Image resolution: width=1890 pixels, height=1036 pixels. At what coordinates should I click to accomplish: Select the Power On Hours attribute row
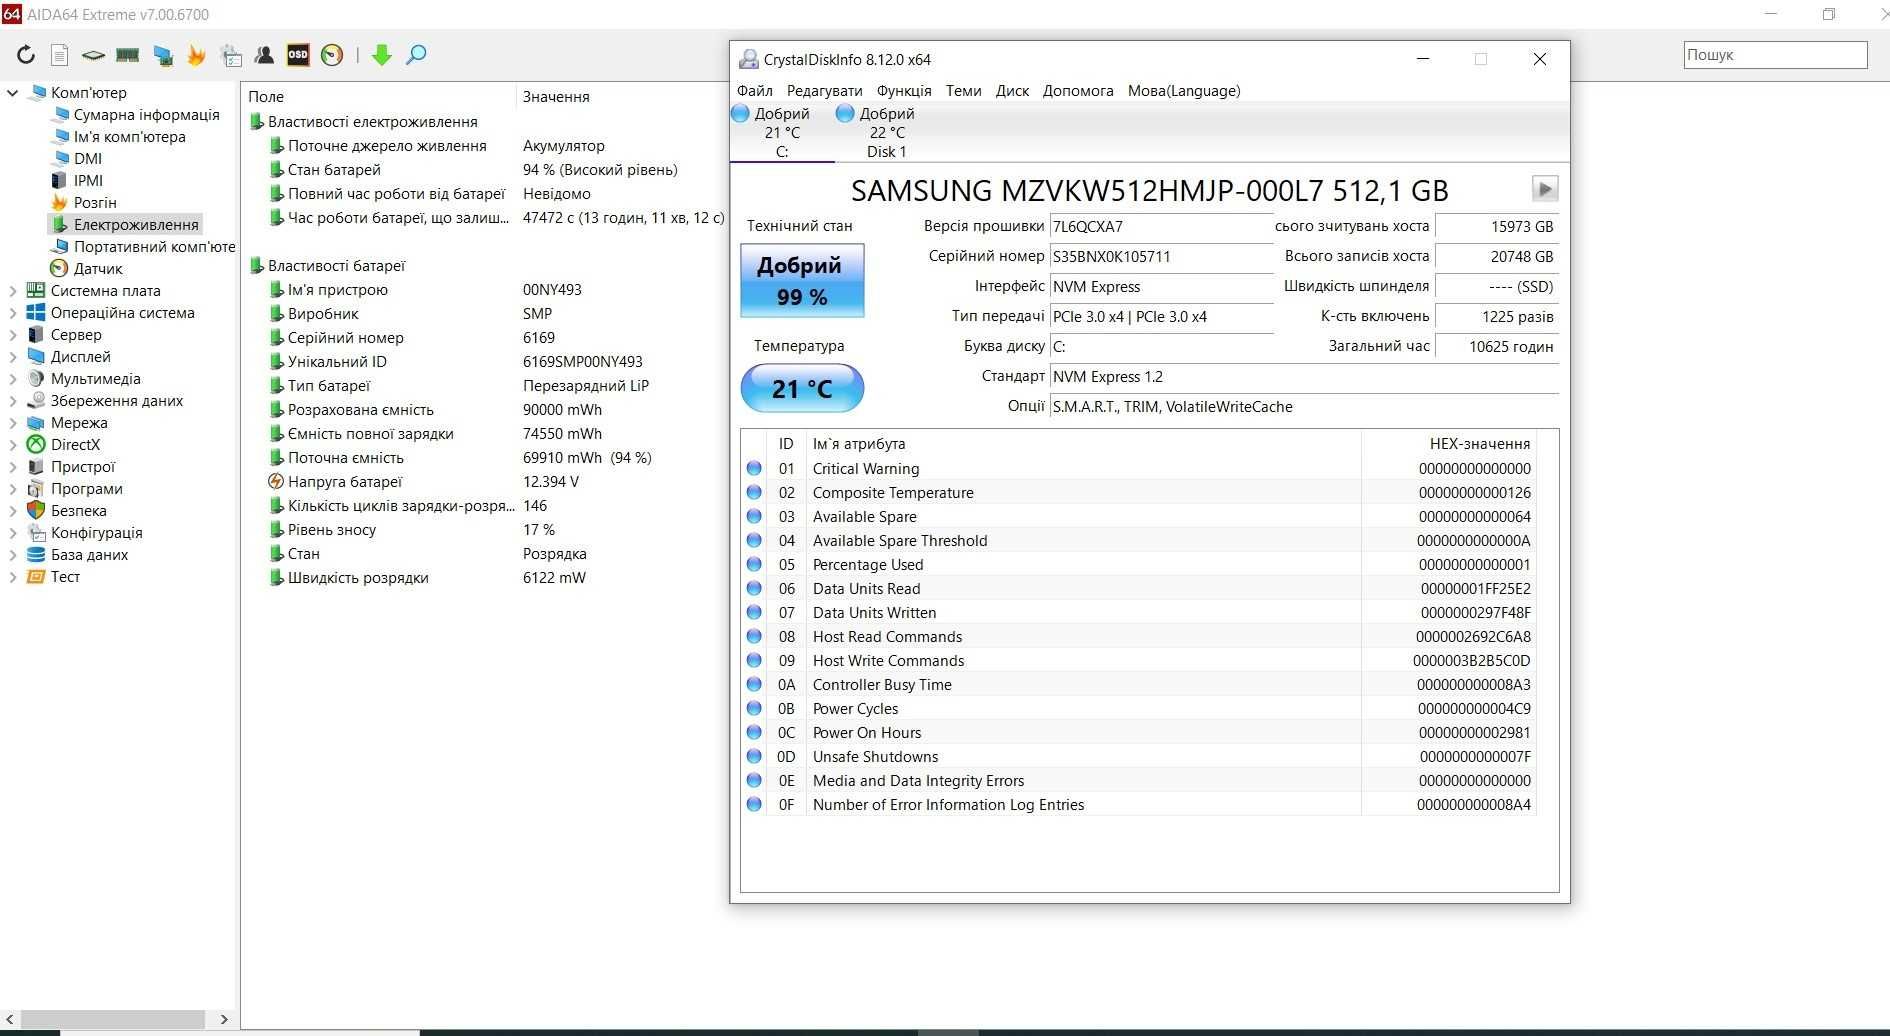click(x=1140, y=732)
